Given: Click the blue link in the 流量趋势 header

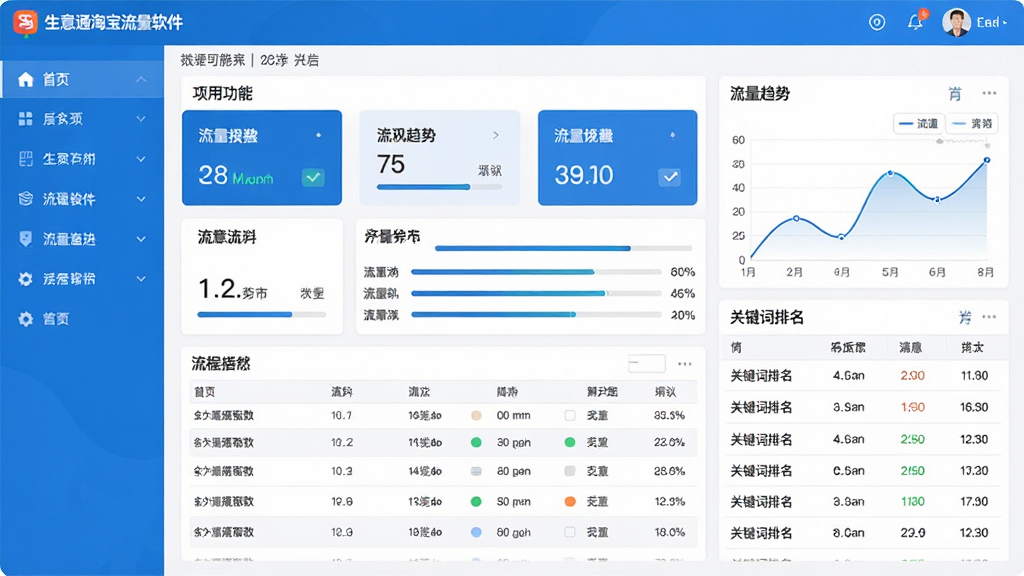Looking at the screenshot, I should pyautogui.click(x=955, y=93).
